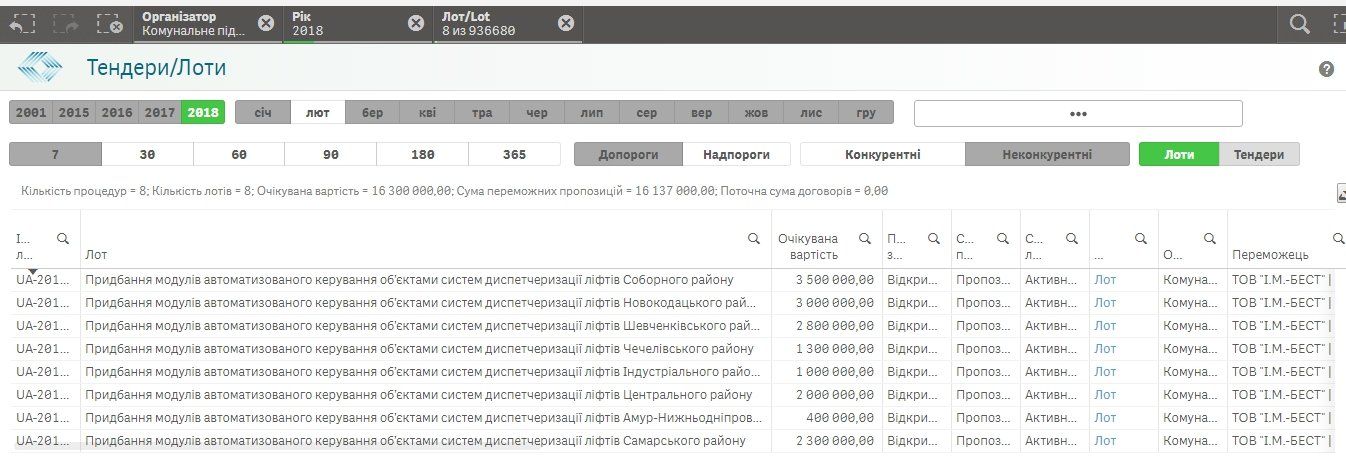Select the Надпороги filter
This screenshot has width=1346, height=473.
pos(736,155)
